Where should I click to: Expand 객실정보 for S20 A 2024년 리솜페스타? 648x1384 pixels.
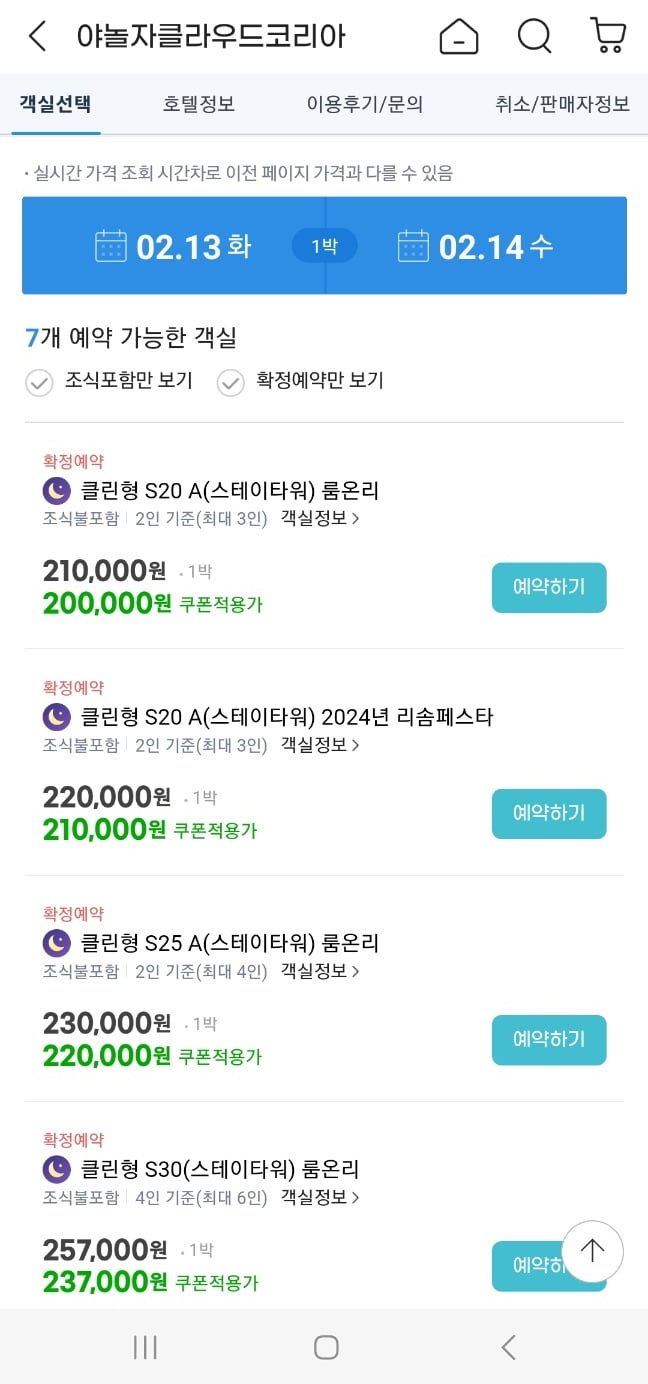click(320, 745)
